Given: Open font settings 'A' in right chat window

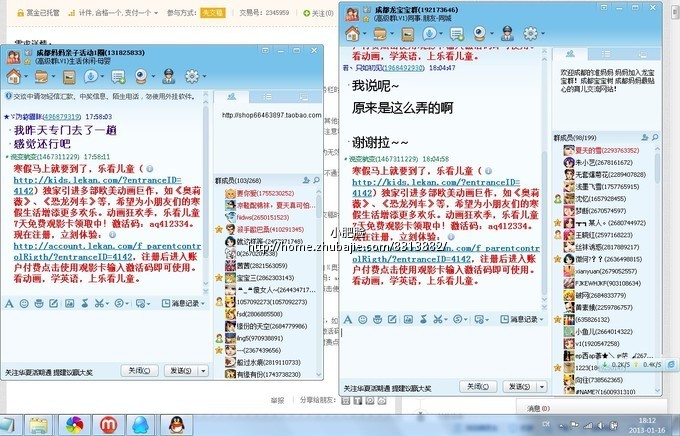Looking at the screenshot, I should tap(348, 320).
